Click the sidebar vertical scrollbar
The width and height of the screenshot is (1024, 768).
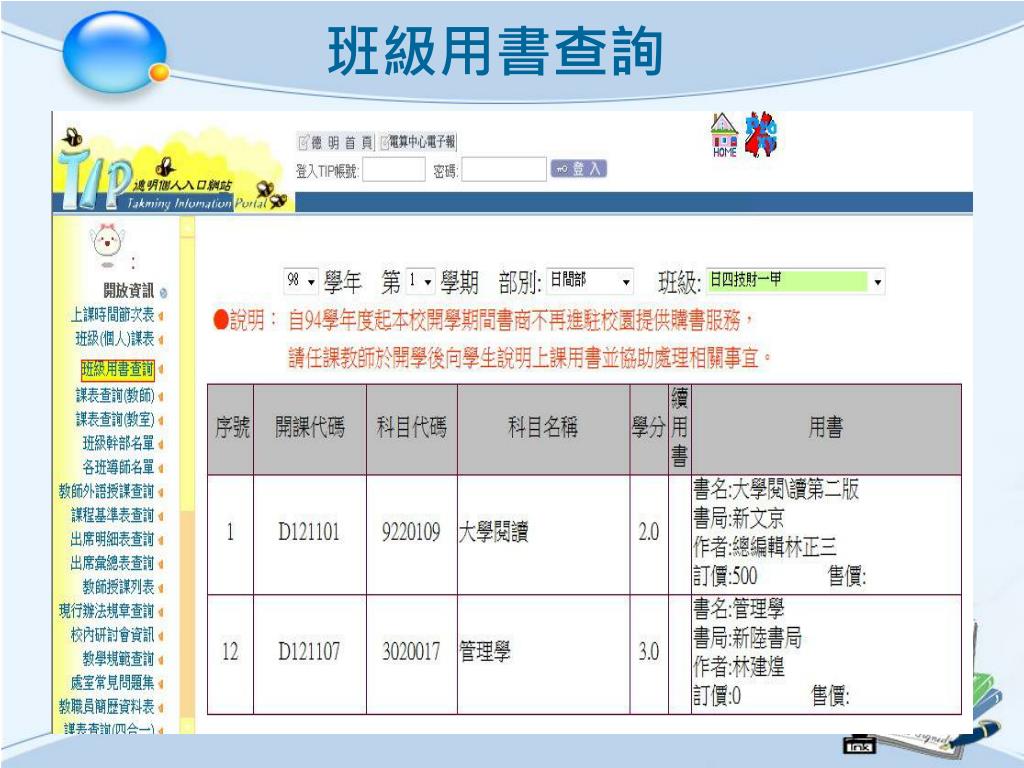pos(187,475)
